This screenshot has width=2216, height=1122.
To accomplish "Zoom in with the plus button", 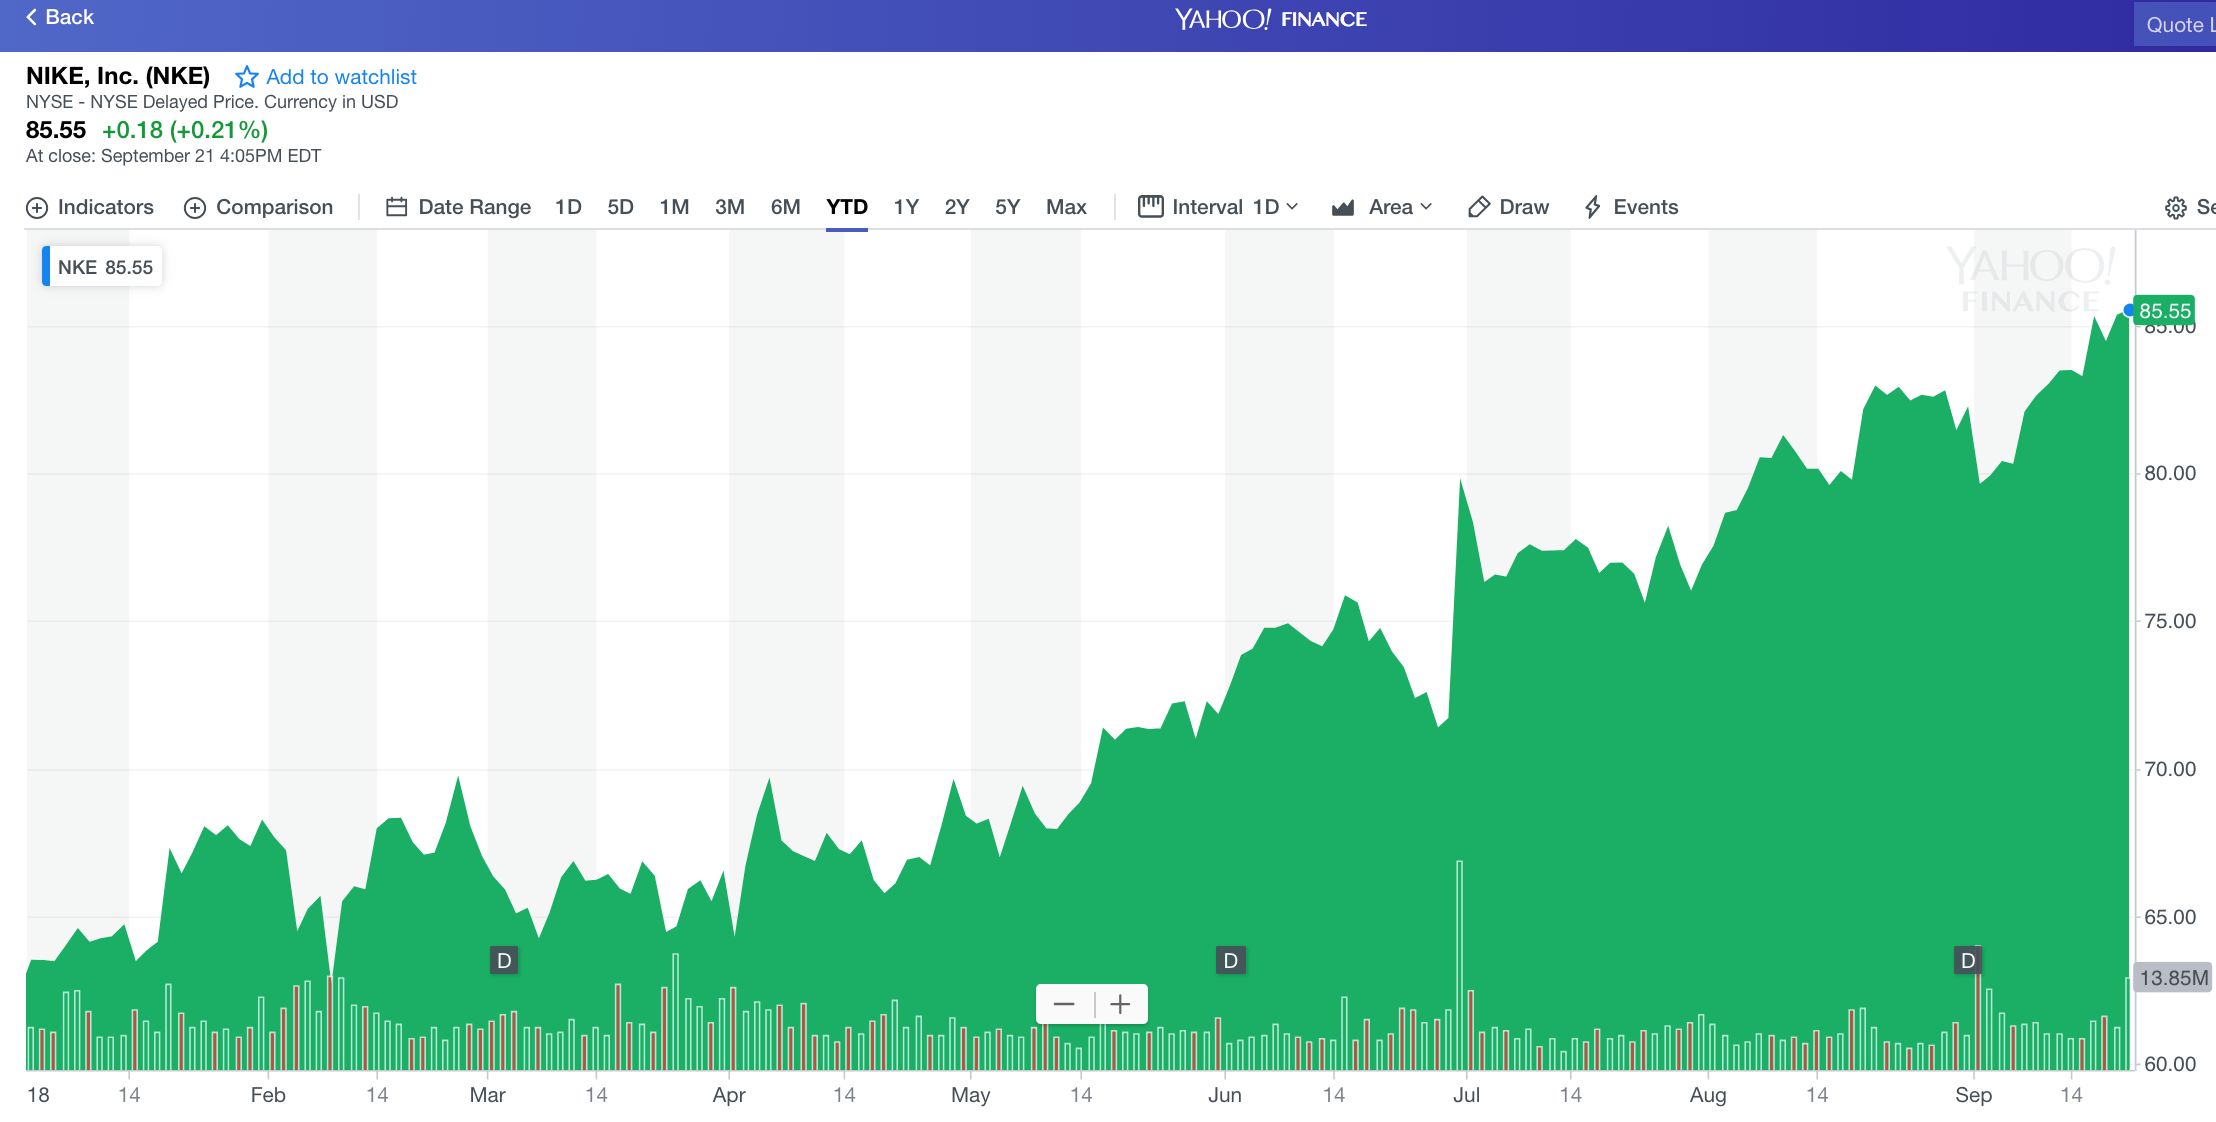I will [x=1120, y=1004].
